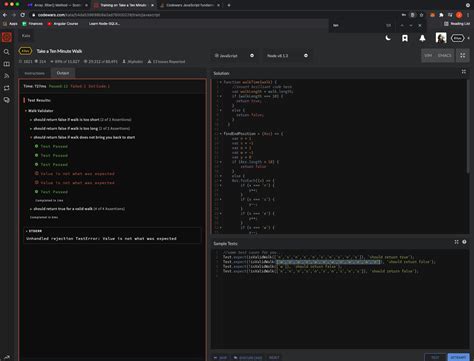The width and height of the screenshot is (474, 361).
Task: Open the Chrome three-dot menu
Action: (468, 15)
